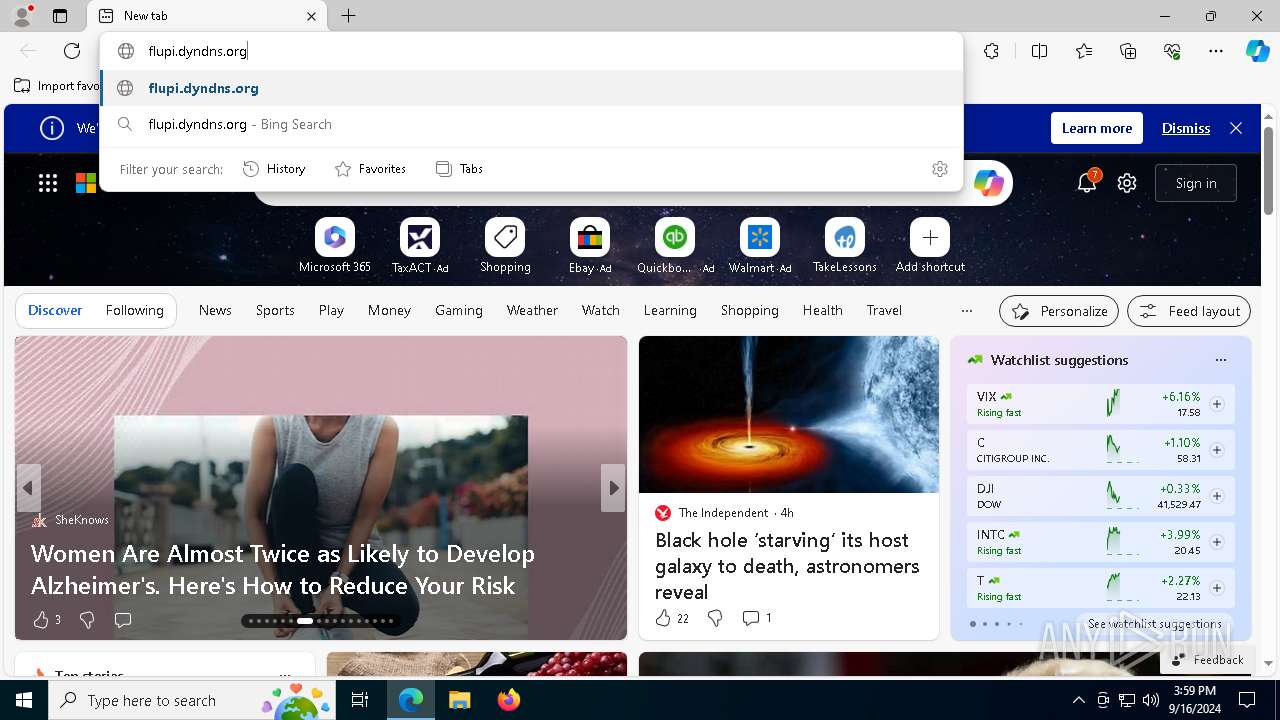Like the Alzheimer's article thumbs up
Image resolution: width=1280 pixels, height=720 pixels.
click(x=41, y=620)
